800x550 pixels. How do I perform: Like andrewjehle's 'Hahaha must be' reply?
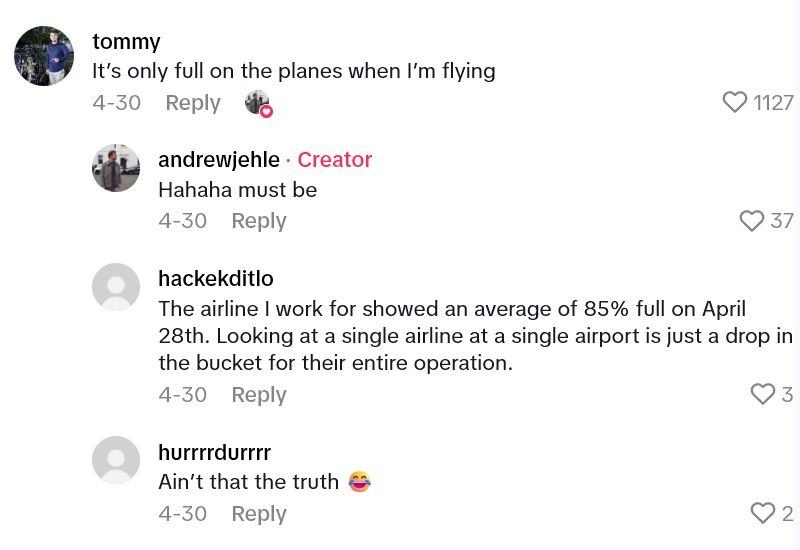point(752,220)
